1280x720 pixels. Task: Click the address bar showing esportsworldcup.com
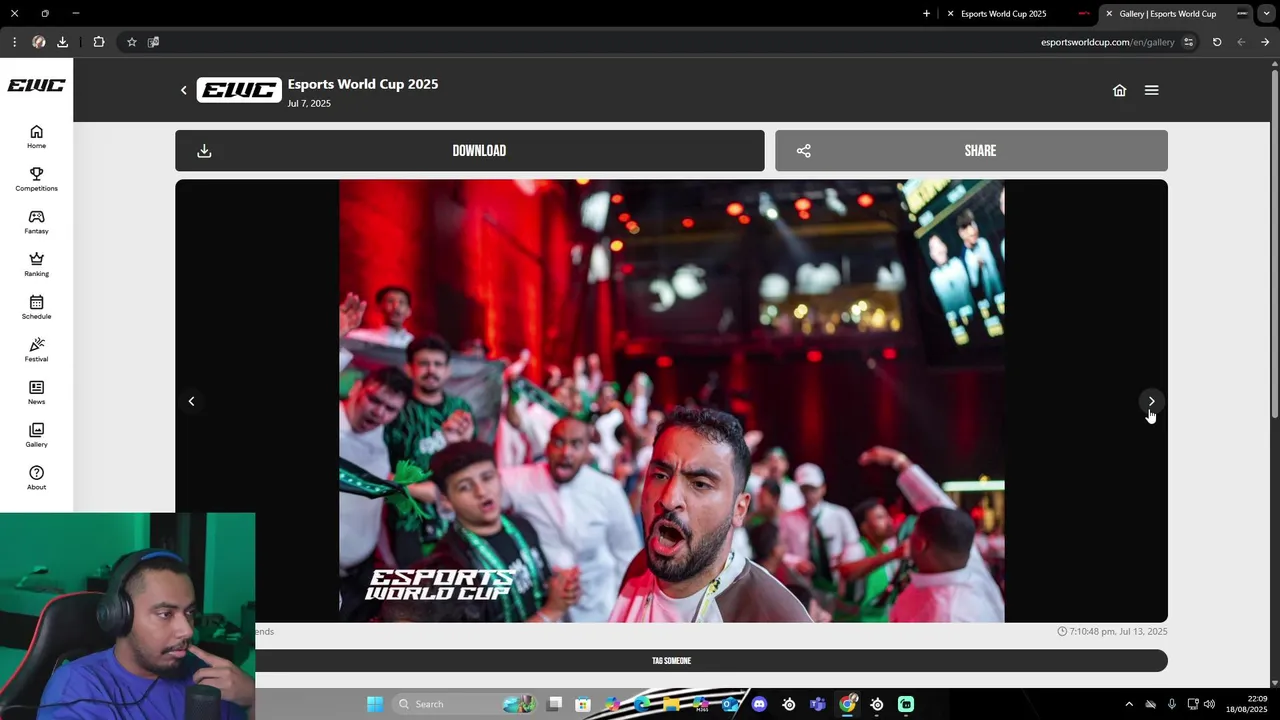[x=1107, y=42]
